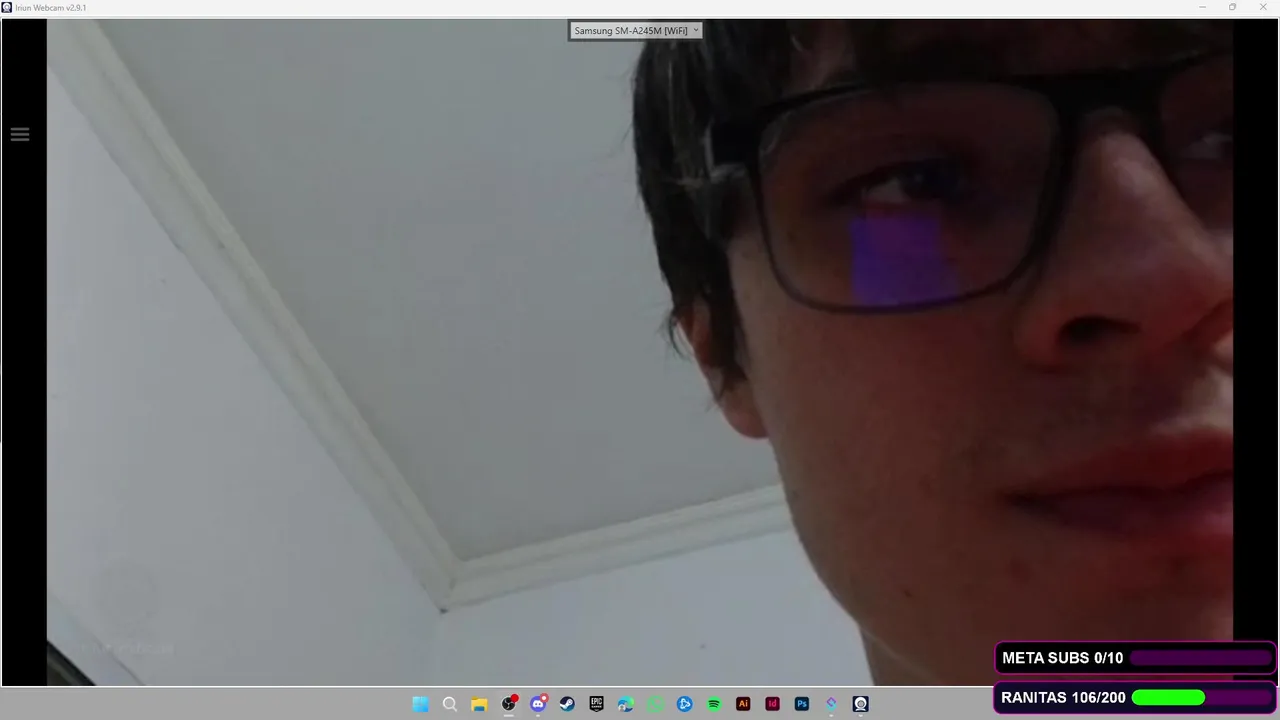Click the RANITAS 106/200 label
The height and width of the screenshot is (720, 1280).
tap(1063, 697)
